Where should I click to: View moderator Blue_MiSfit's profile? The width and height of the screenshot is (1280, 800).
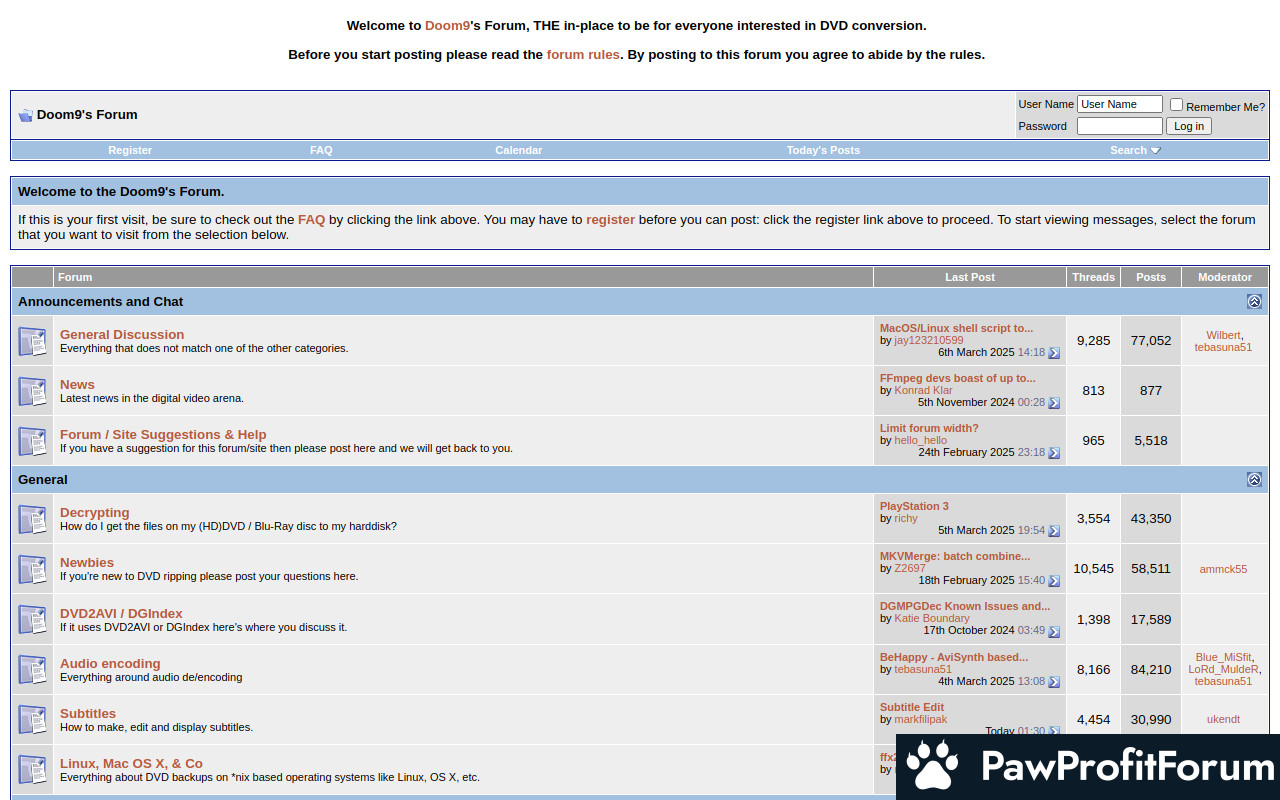[1223, 657]
